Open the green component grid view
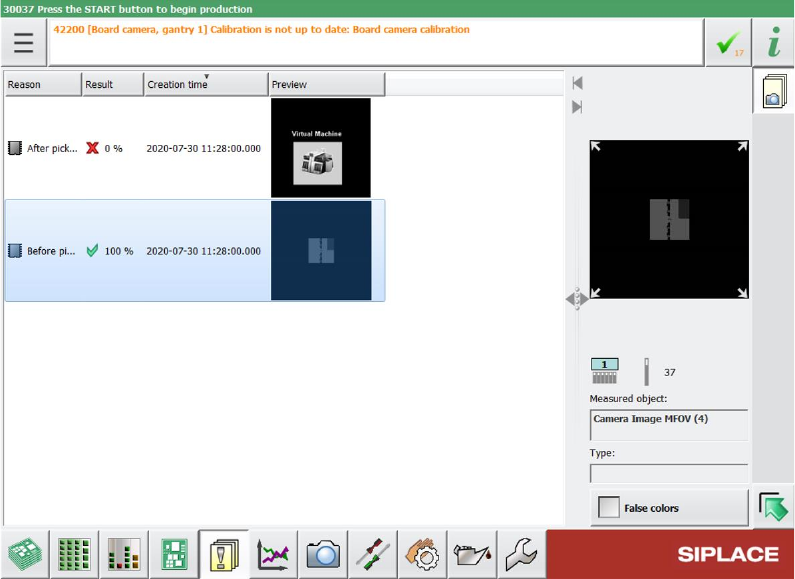The height and width of the screenshot is (579, 795). pyautogui.click(x=75, y=554)
